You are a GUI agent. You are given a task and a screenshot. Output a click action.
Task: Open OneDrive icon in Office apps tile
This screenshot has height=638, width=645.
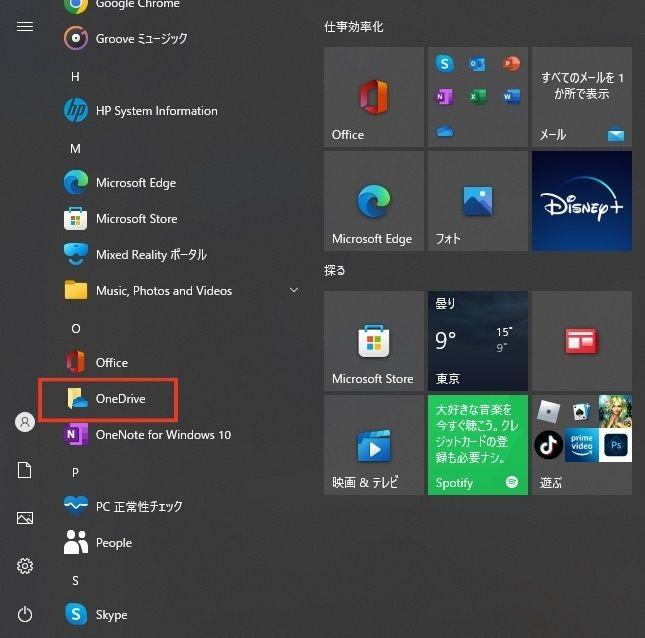click(445, 131)
